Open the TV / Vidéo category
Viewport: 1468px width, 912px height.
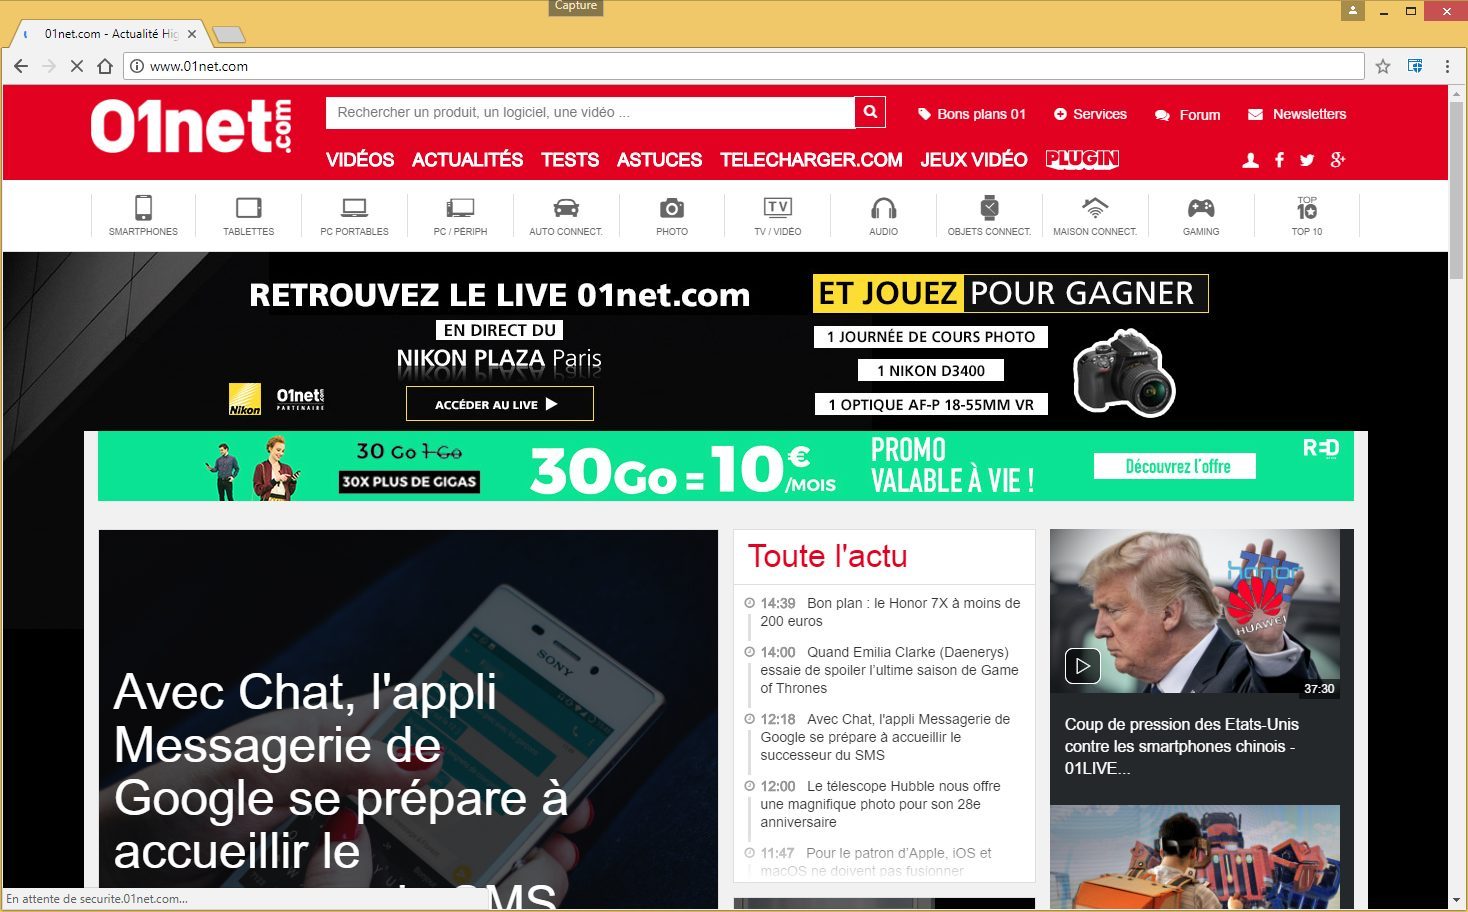tap(778, 215)
